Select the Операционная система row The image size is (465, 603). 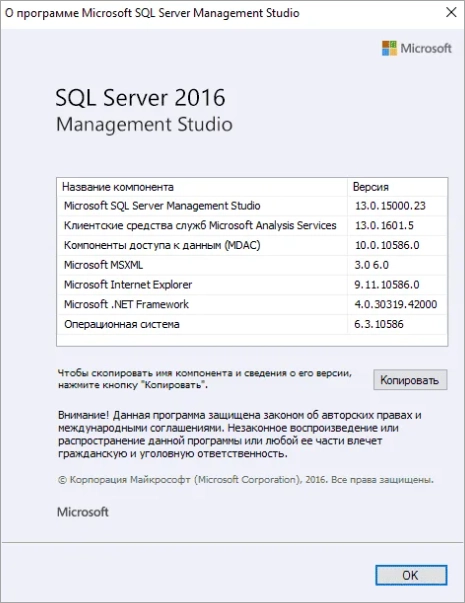tap(252, 324)
